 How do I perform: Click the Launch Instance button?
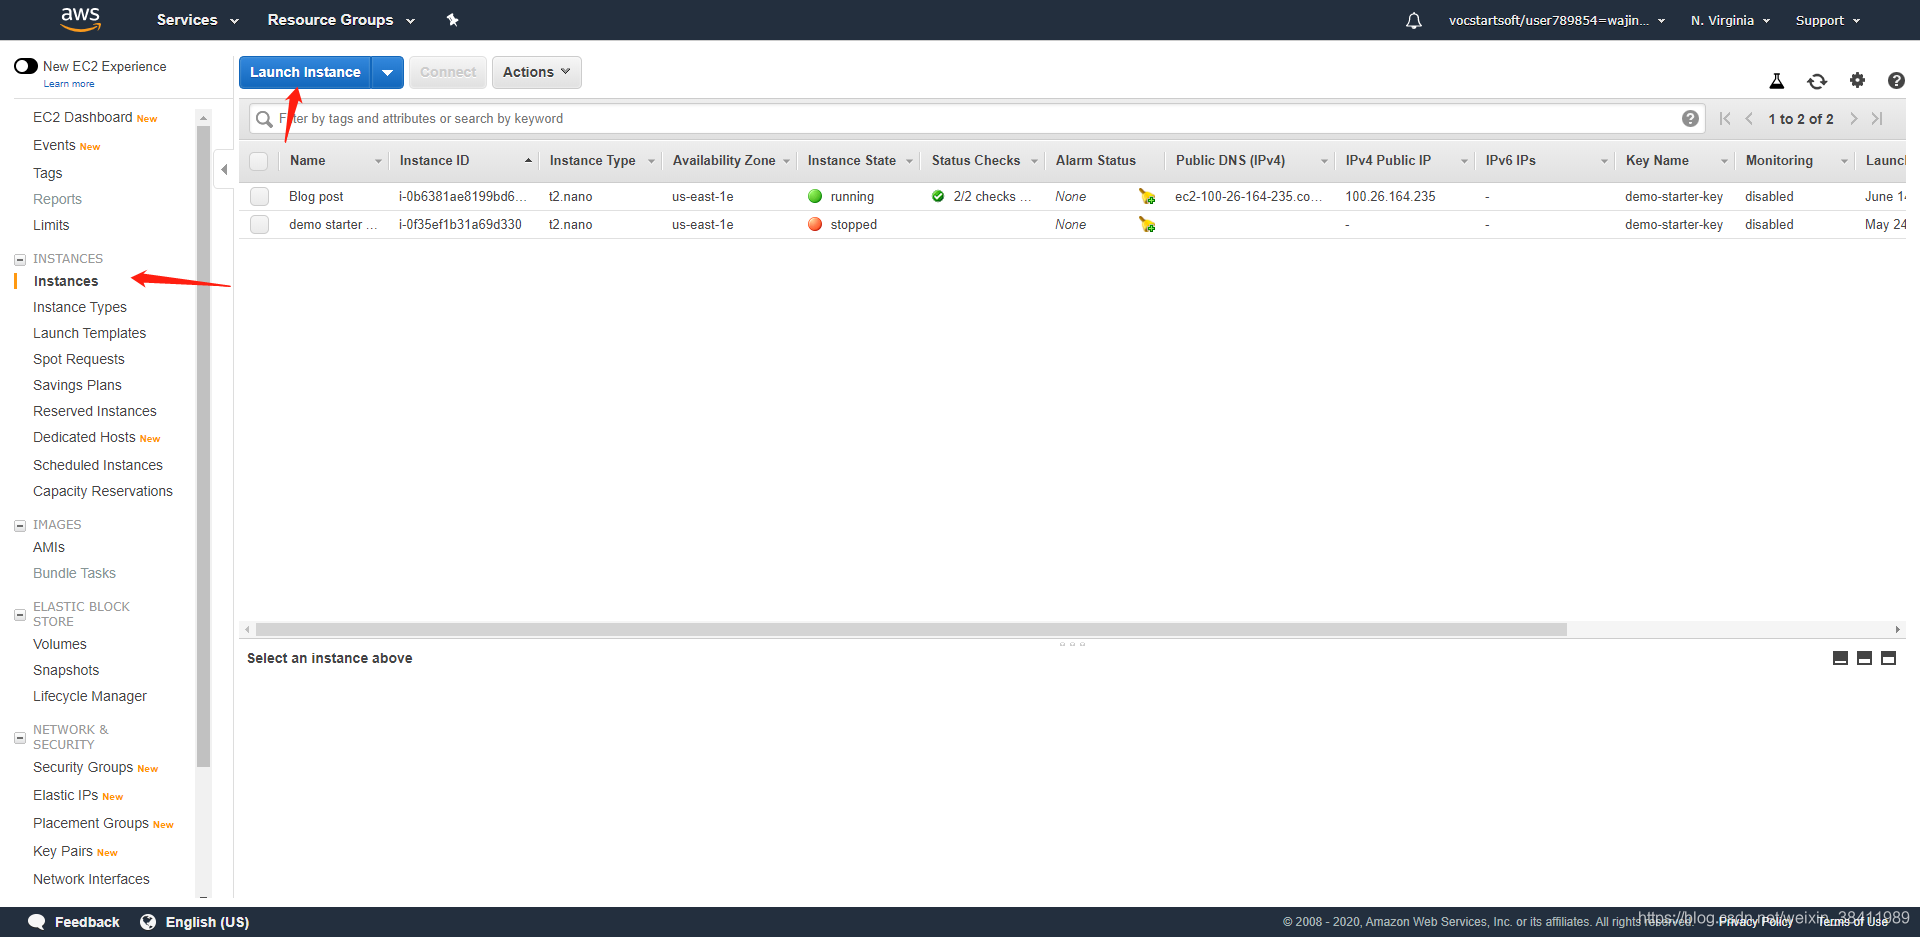(x=305, y=72)
